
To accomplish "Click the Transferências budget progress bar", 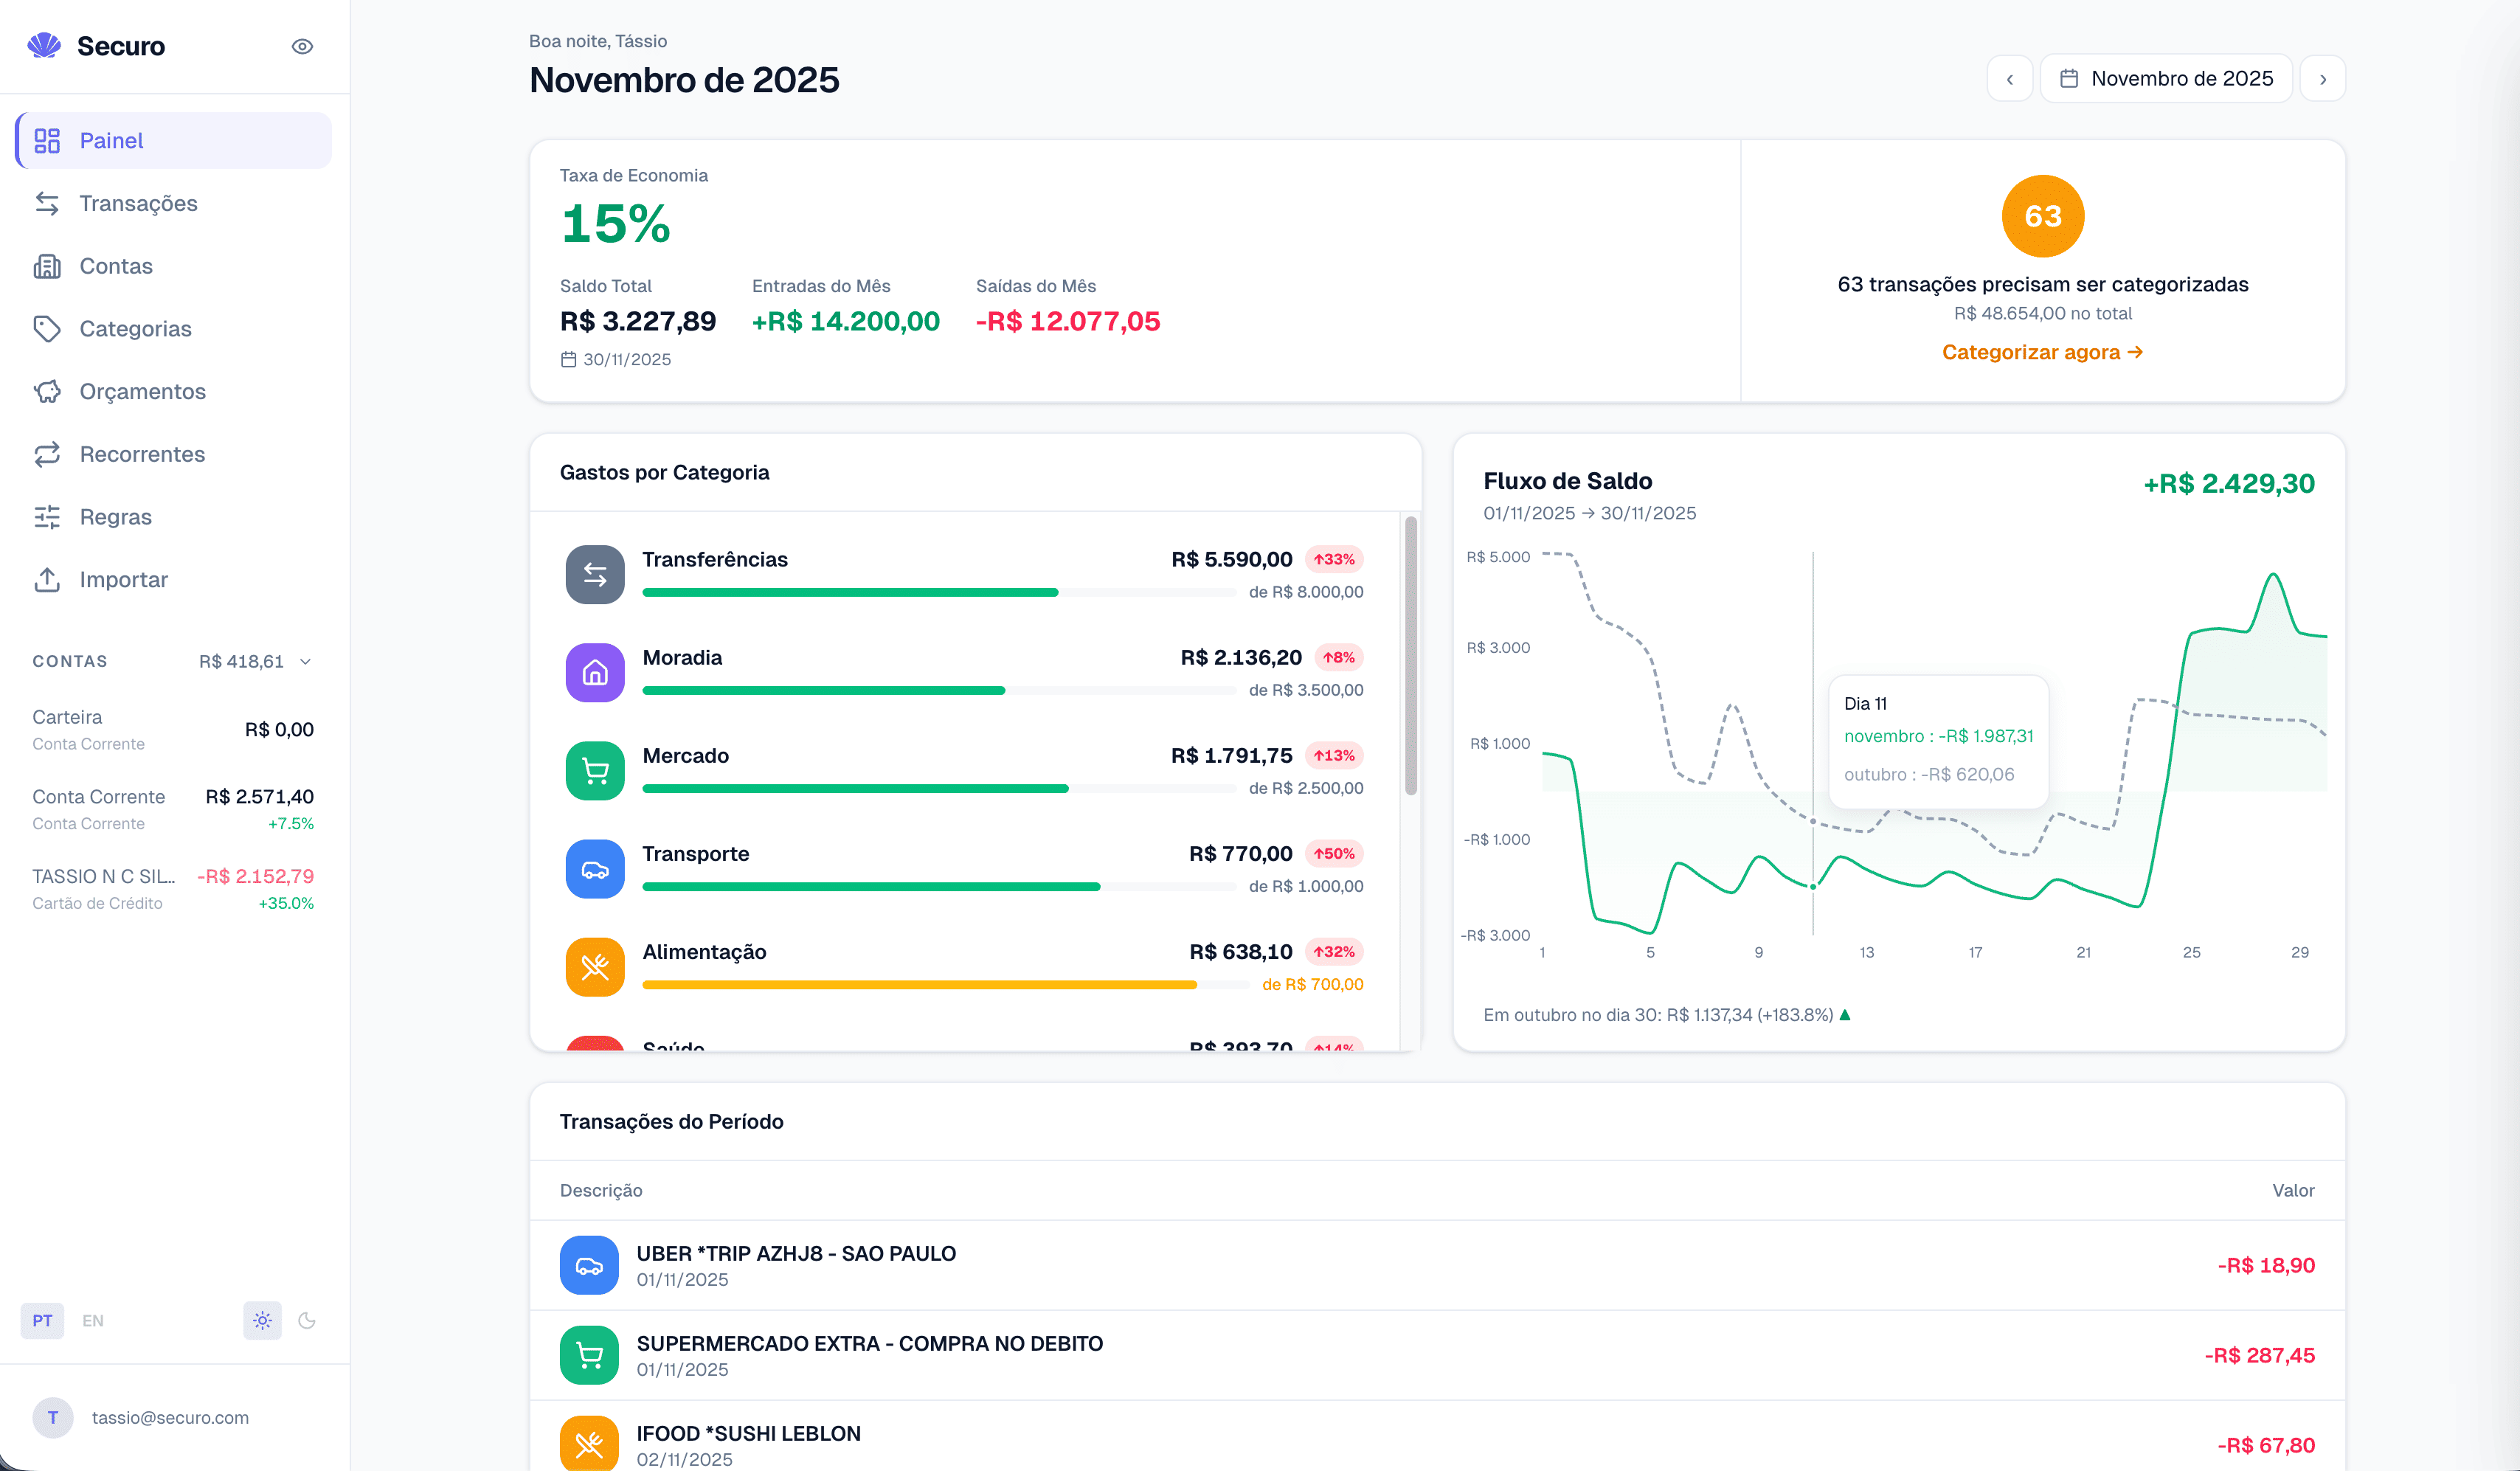I will coord(939,592).
